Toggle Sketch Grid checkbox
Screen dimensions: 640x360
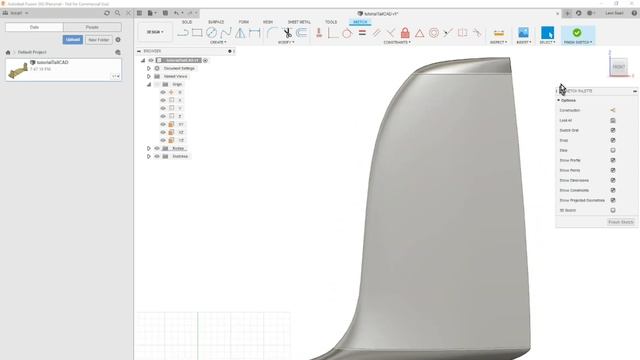tap(613, 130)
